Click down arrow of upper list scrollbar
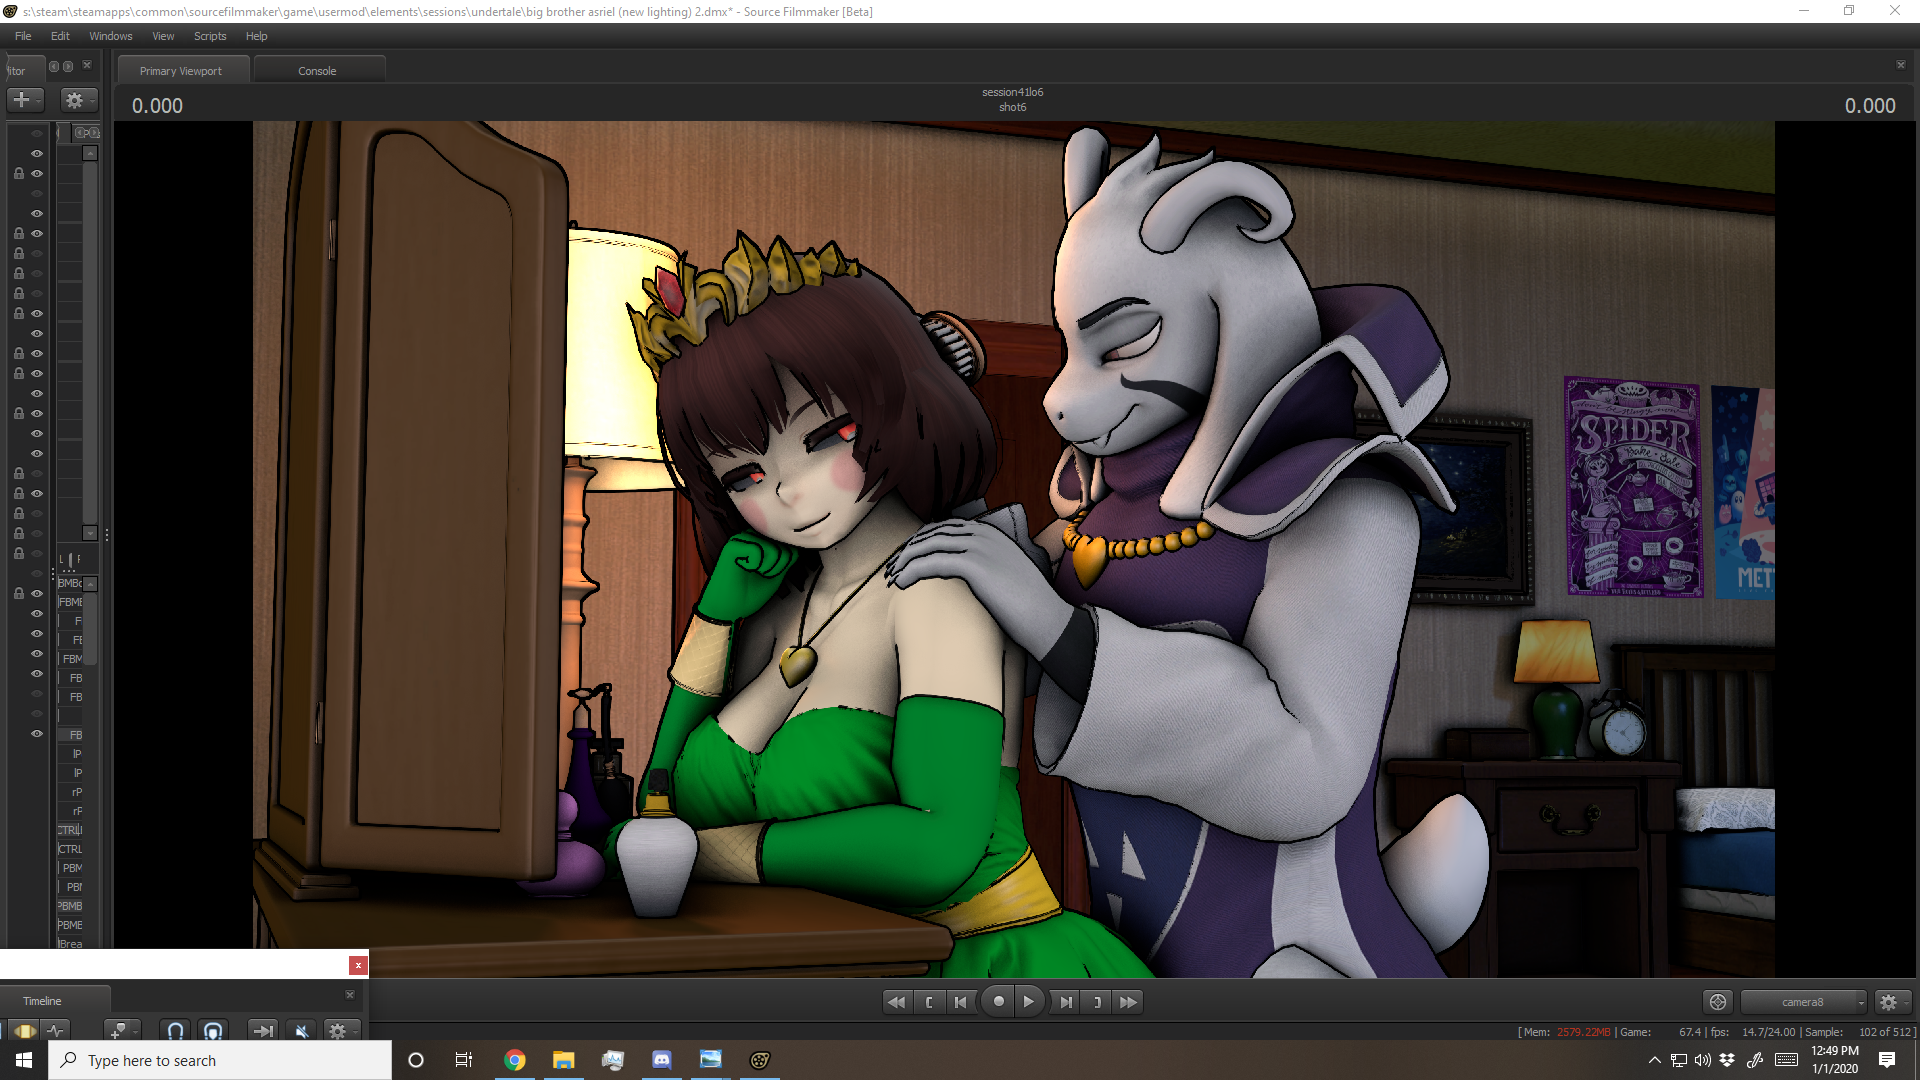1920x1080 pixels. click(90, 533)
